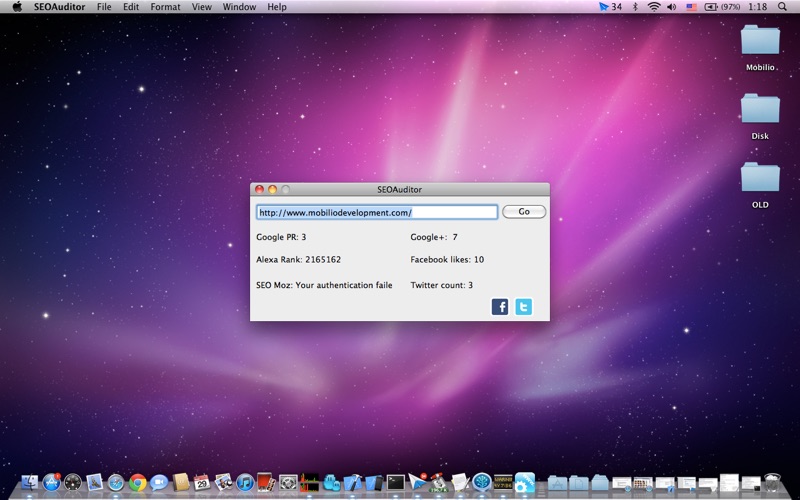The height and width of the screenshot is (500, 800).
Task: Click the SEOAuditor window title bar
Action: click(x=399, y=189)
